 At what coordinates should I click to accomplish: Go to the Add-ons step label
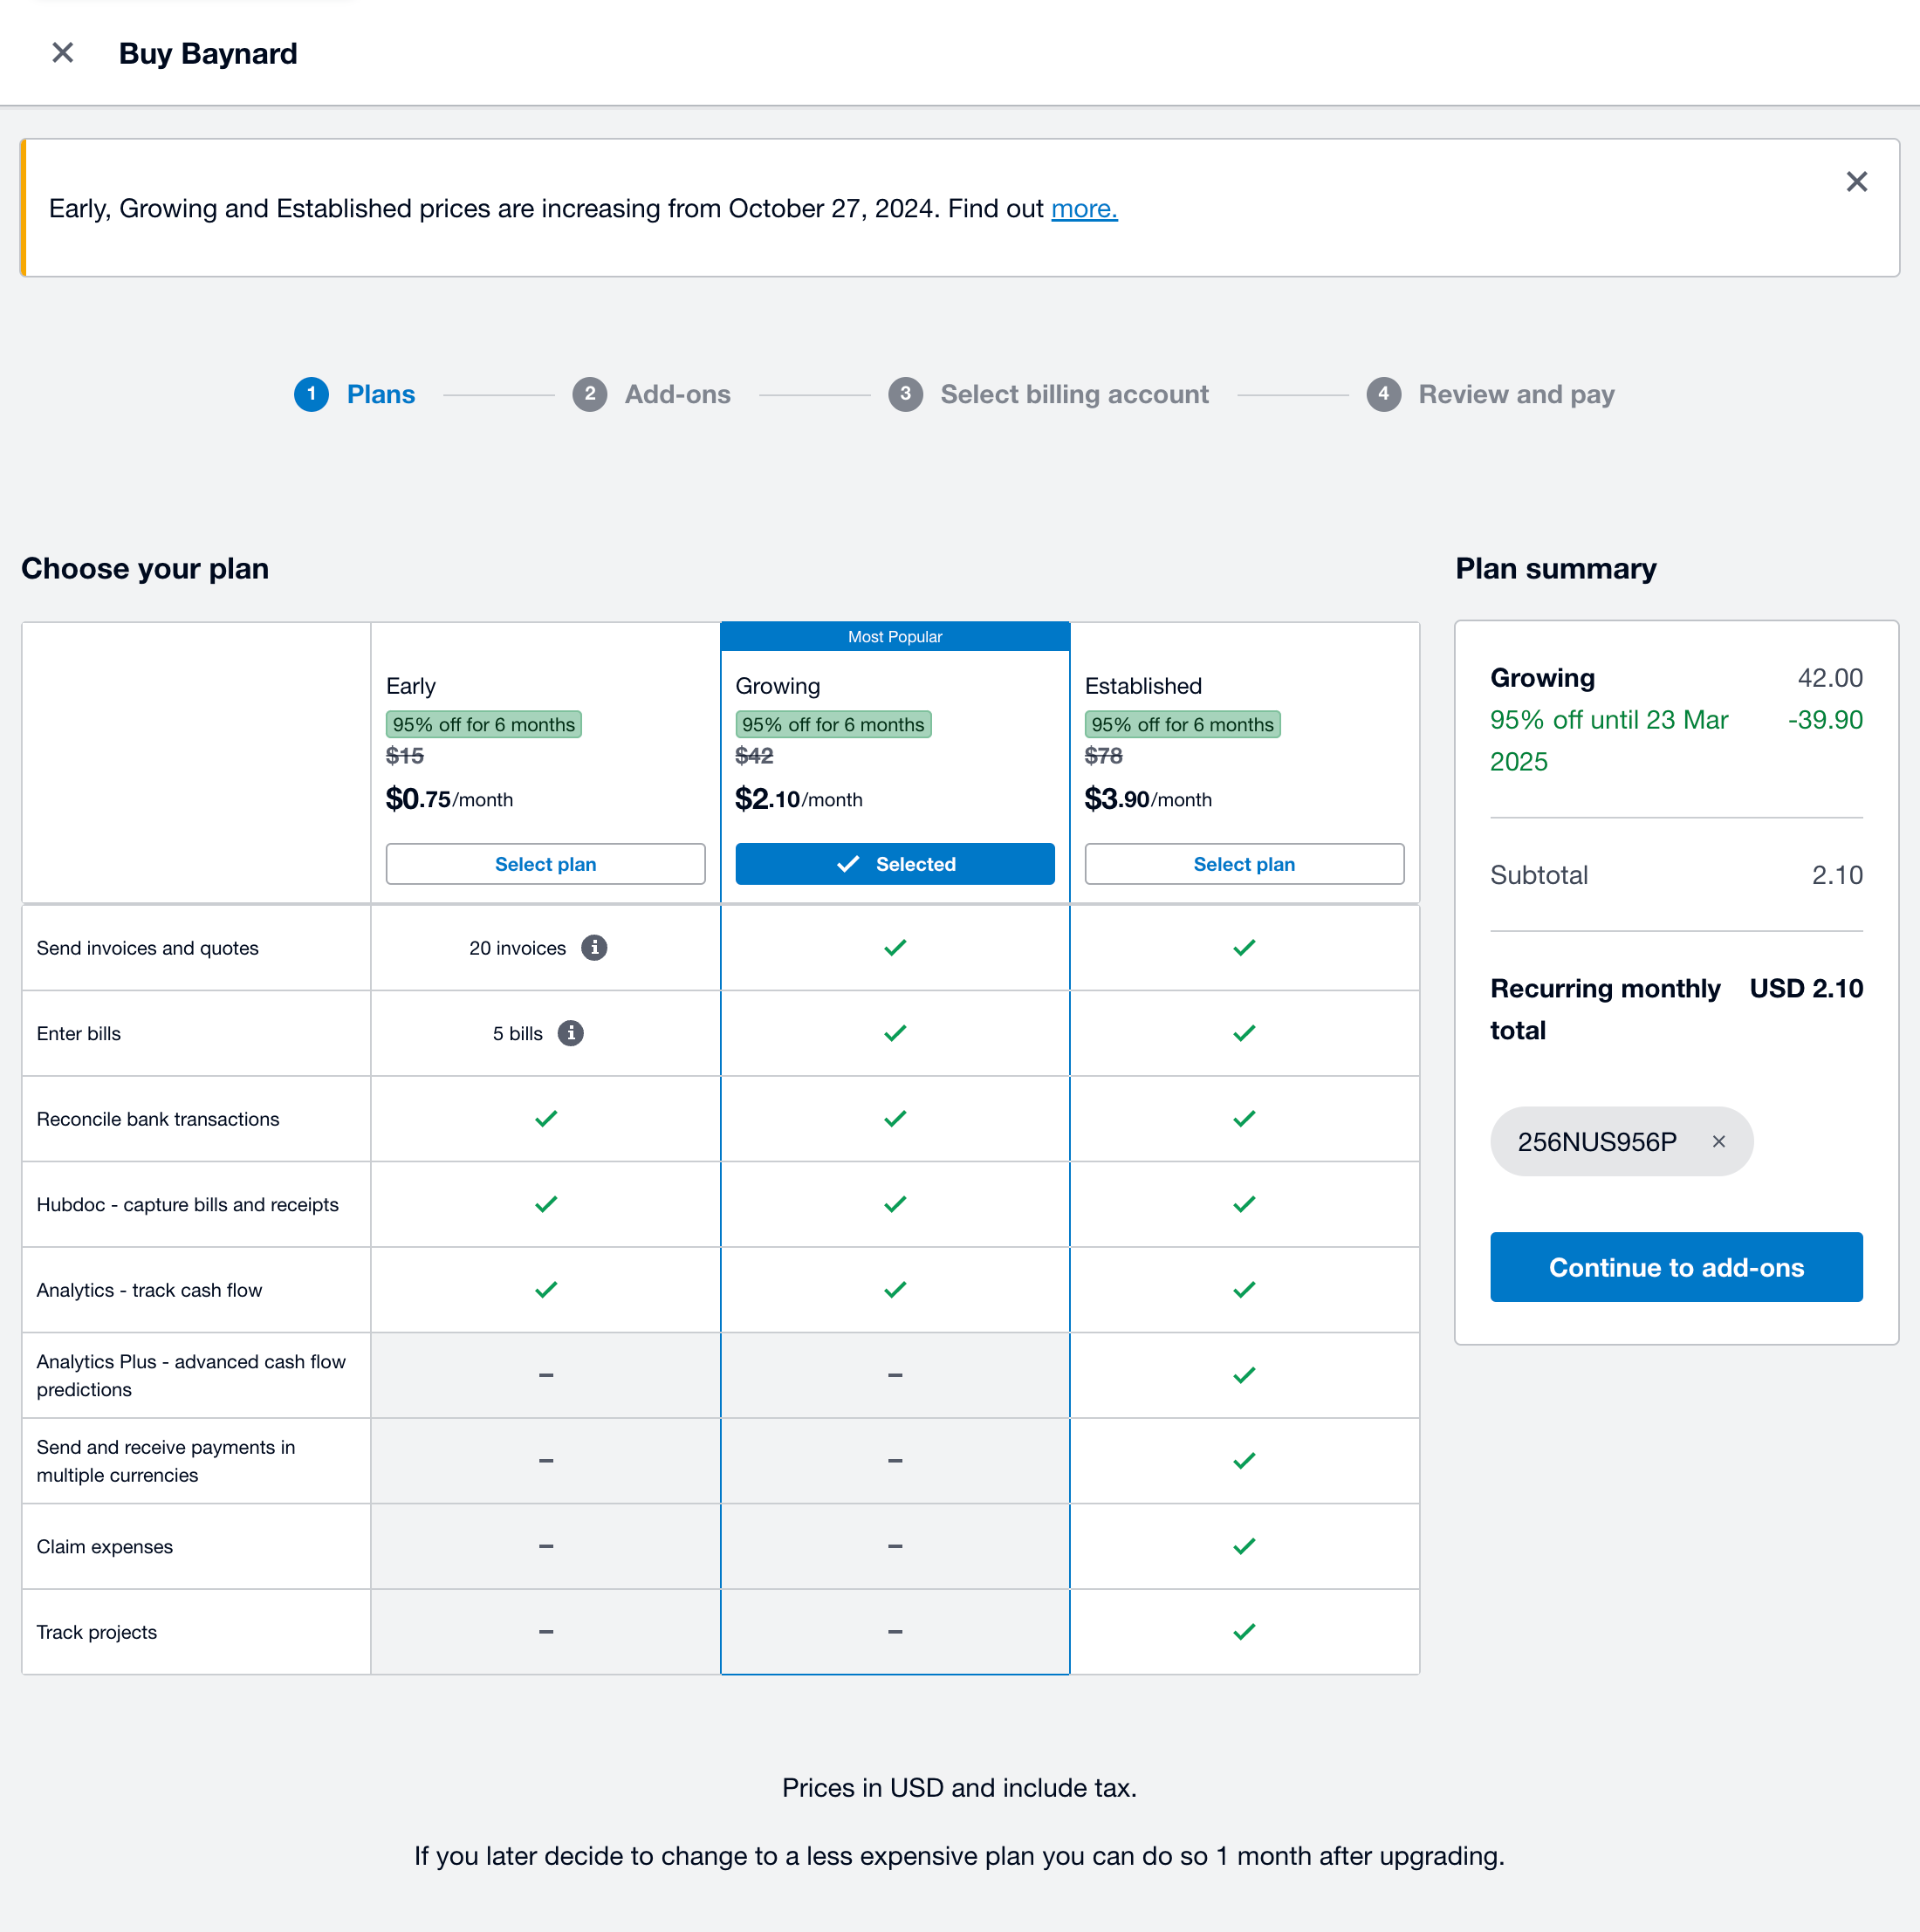677,395
